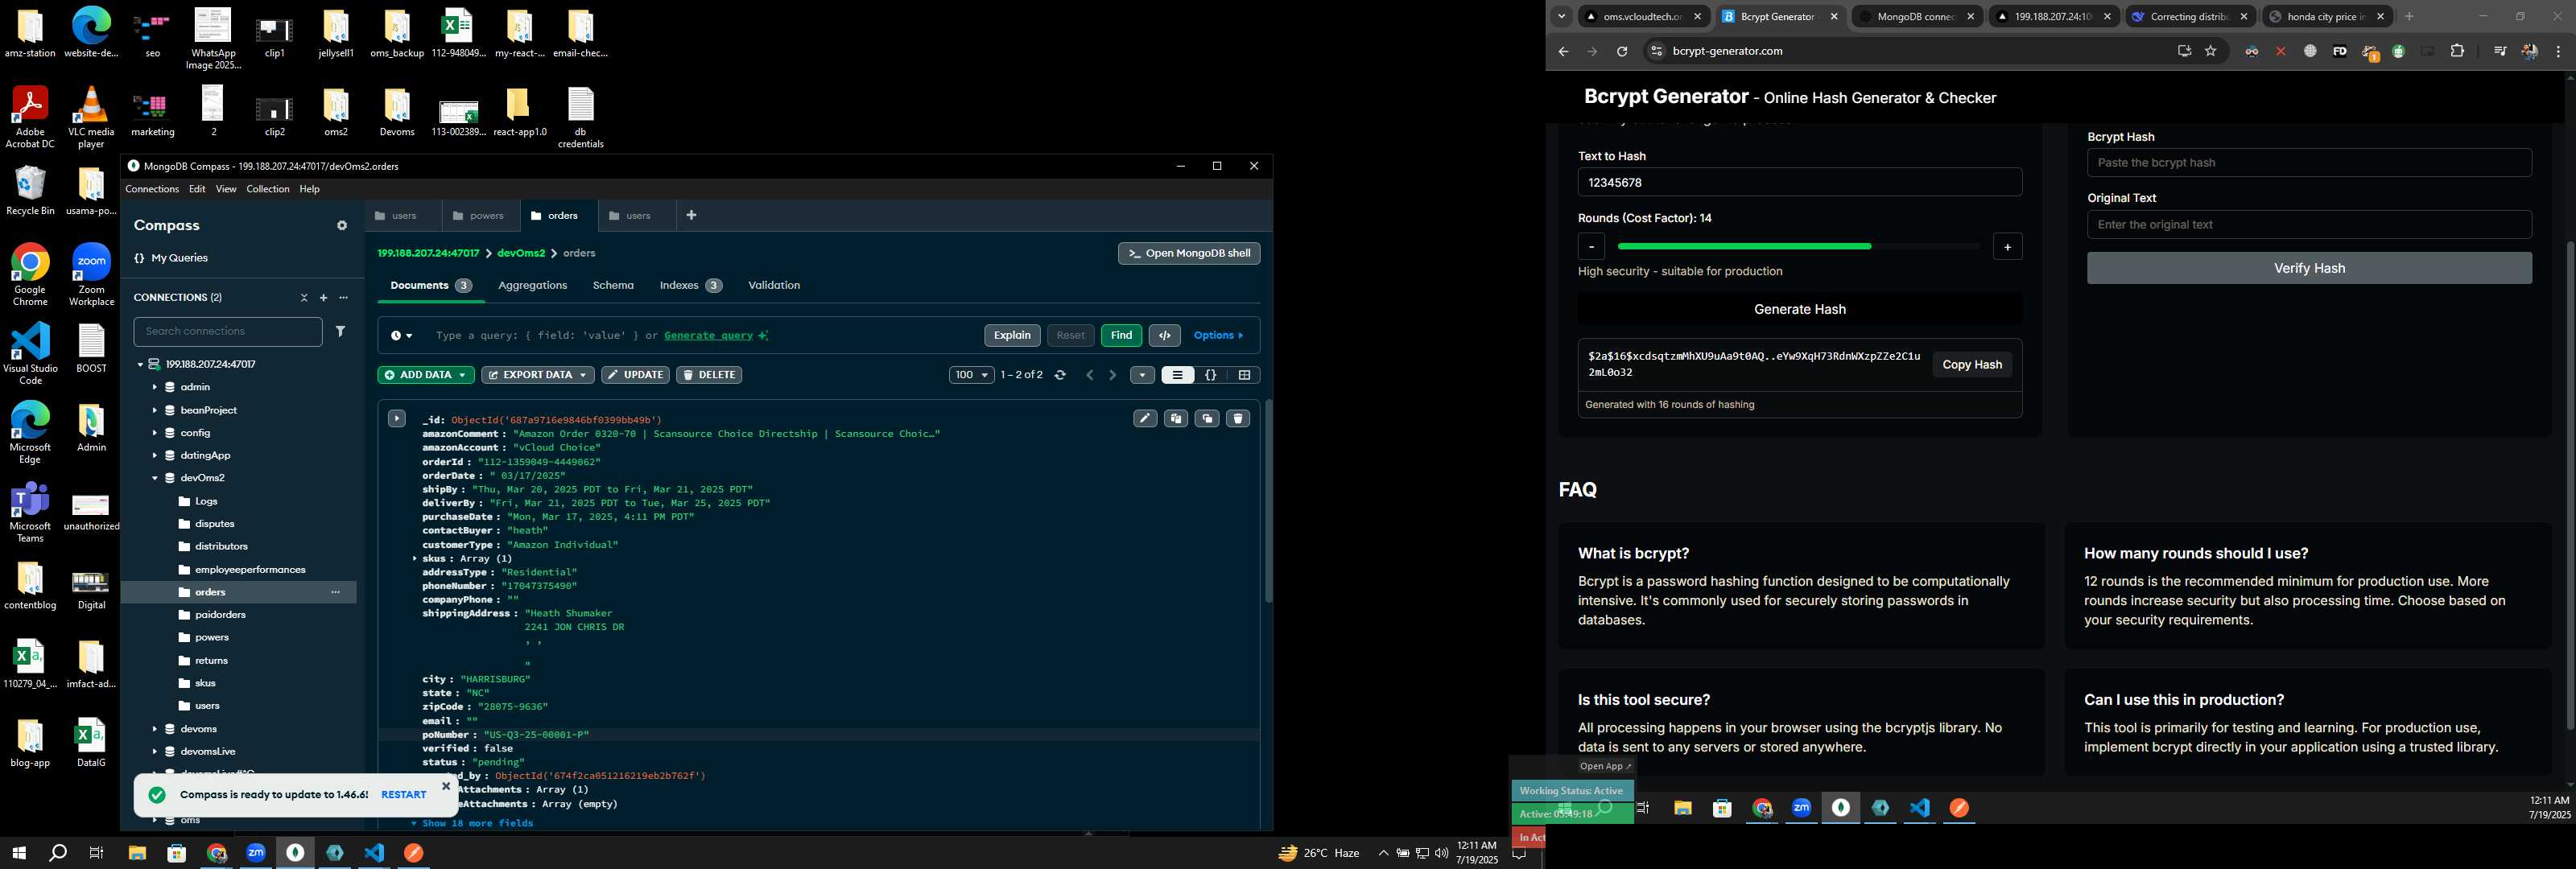Add new connection plus icon
This screenshot has height=869, width=2576.
coord(323,298)
